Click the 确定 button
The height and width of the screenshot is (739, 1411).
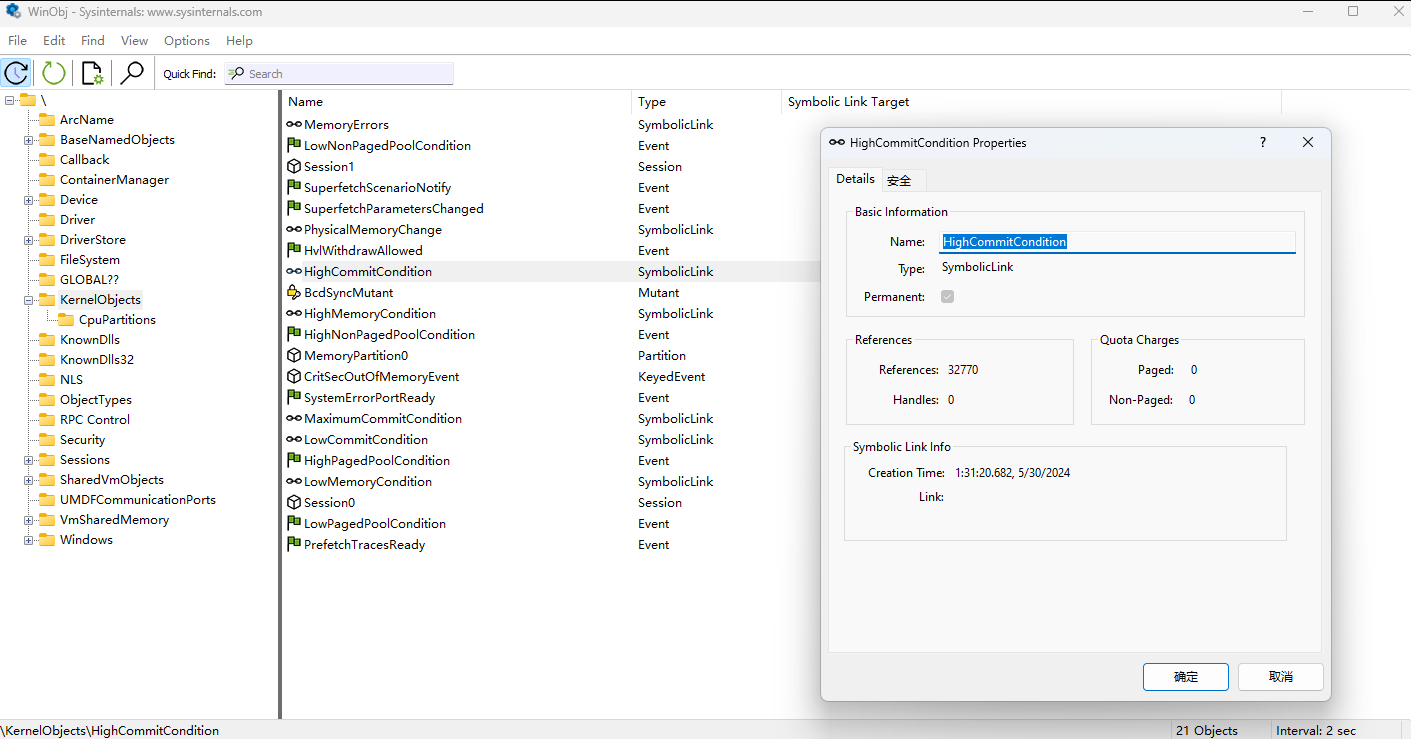[x=1185, y=677]
